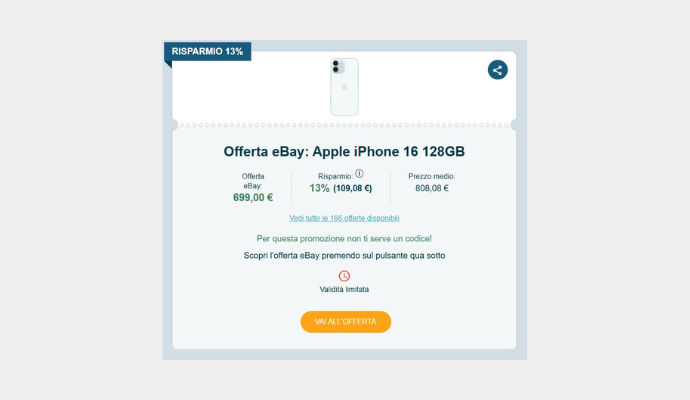Screen dimensions: 690x400
Task: Click the share icon button
Action: click(x=497, y=70)
